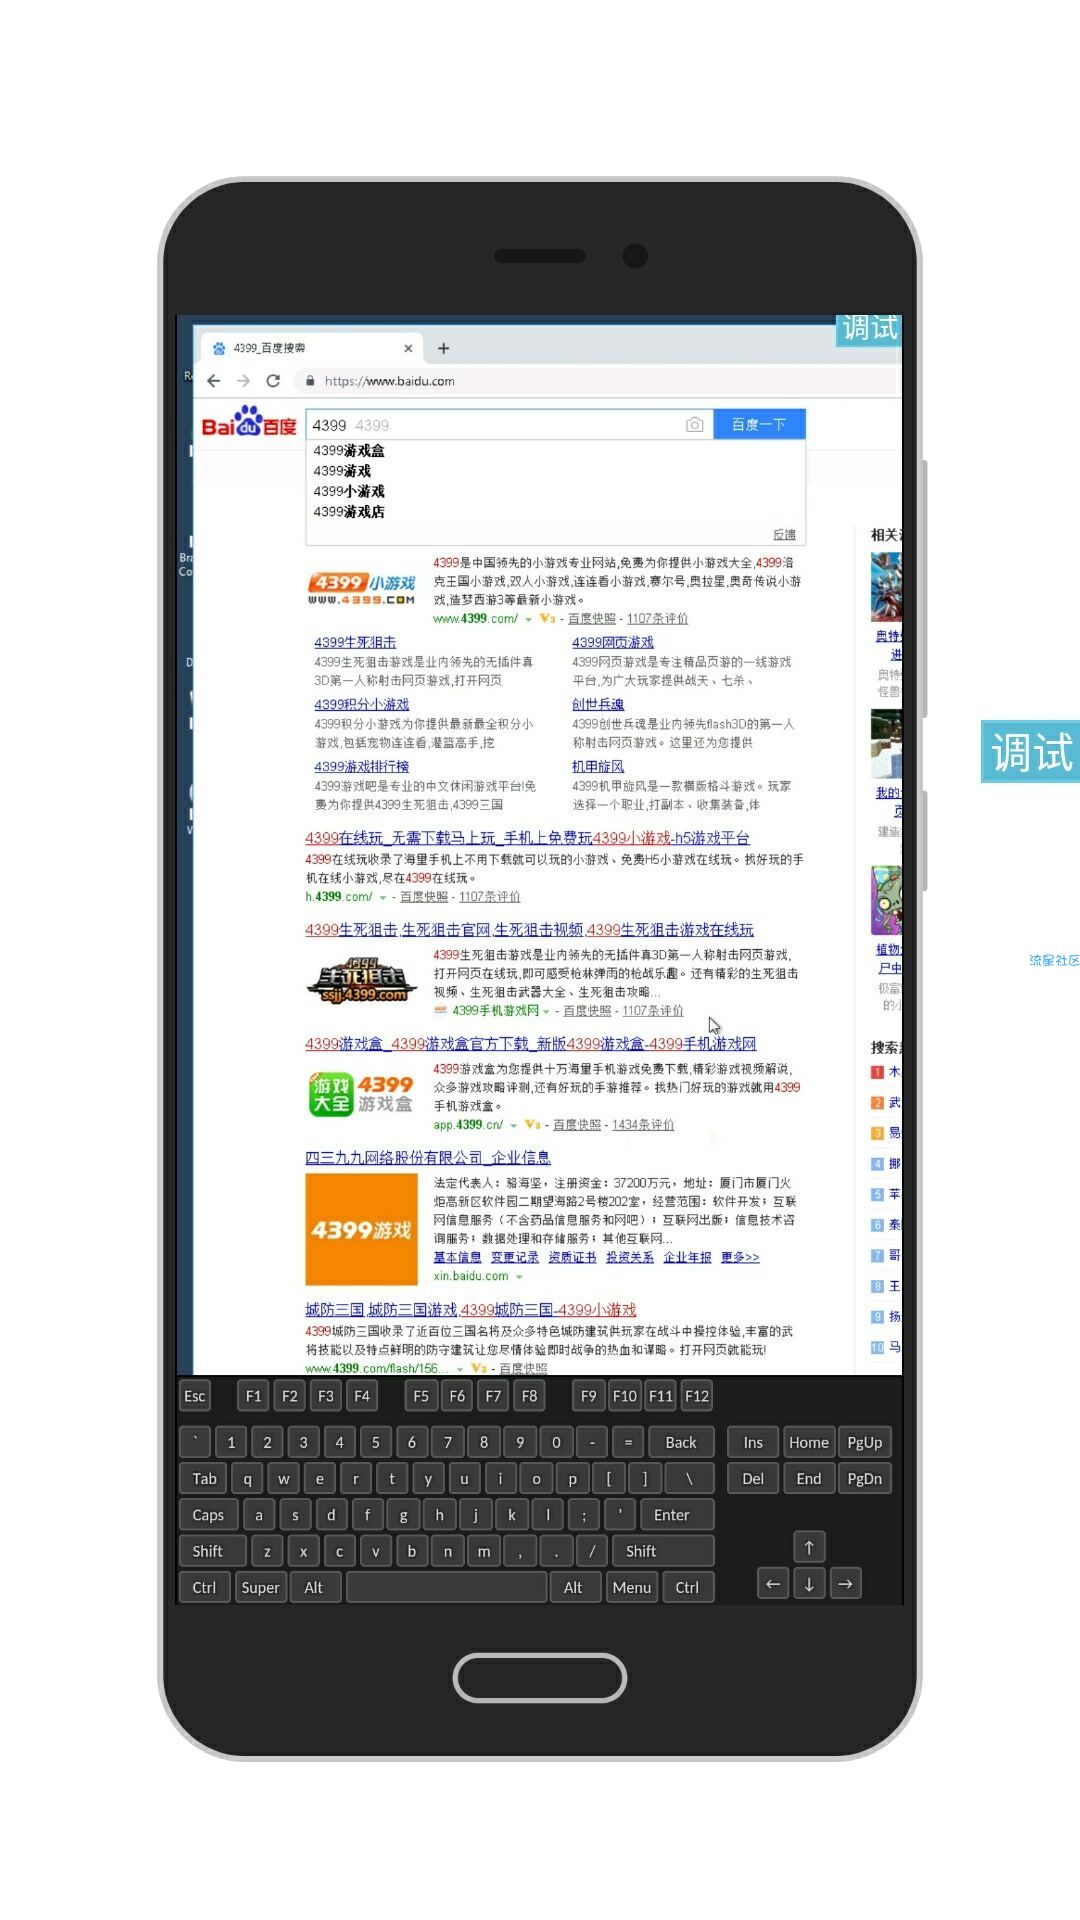Click the padlock site security icon
Image resolution: width=1080 pixels, height=1920 pixels.
(x=310, y=381)
